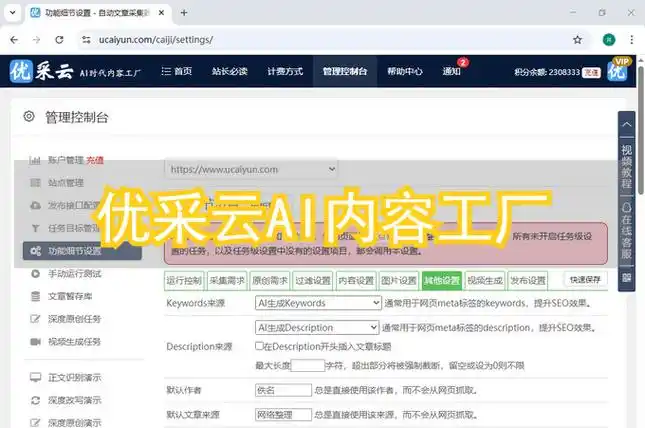Click the 视频生成任务 camera icon

tap(35, 342)
